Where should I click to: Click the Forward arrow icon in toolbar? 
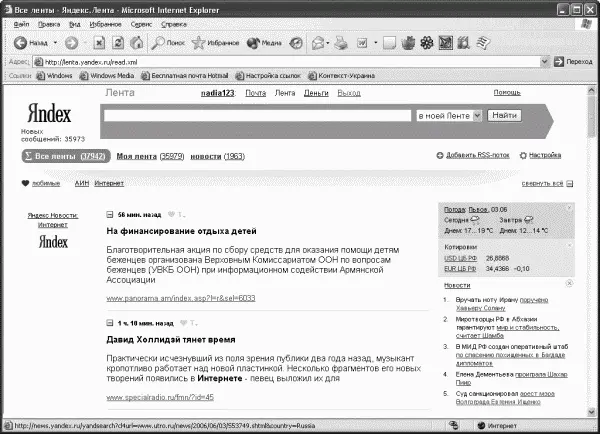click(71, 43)
